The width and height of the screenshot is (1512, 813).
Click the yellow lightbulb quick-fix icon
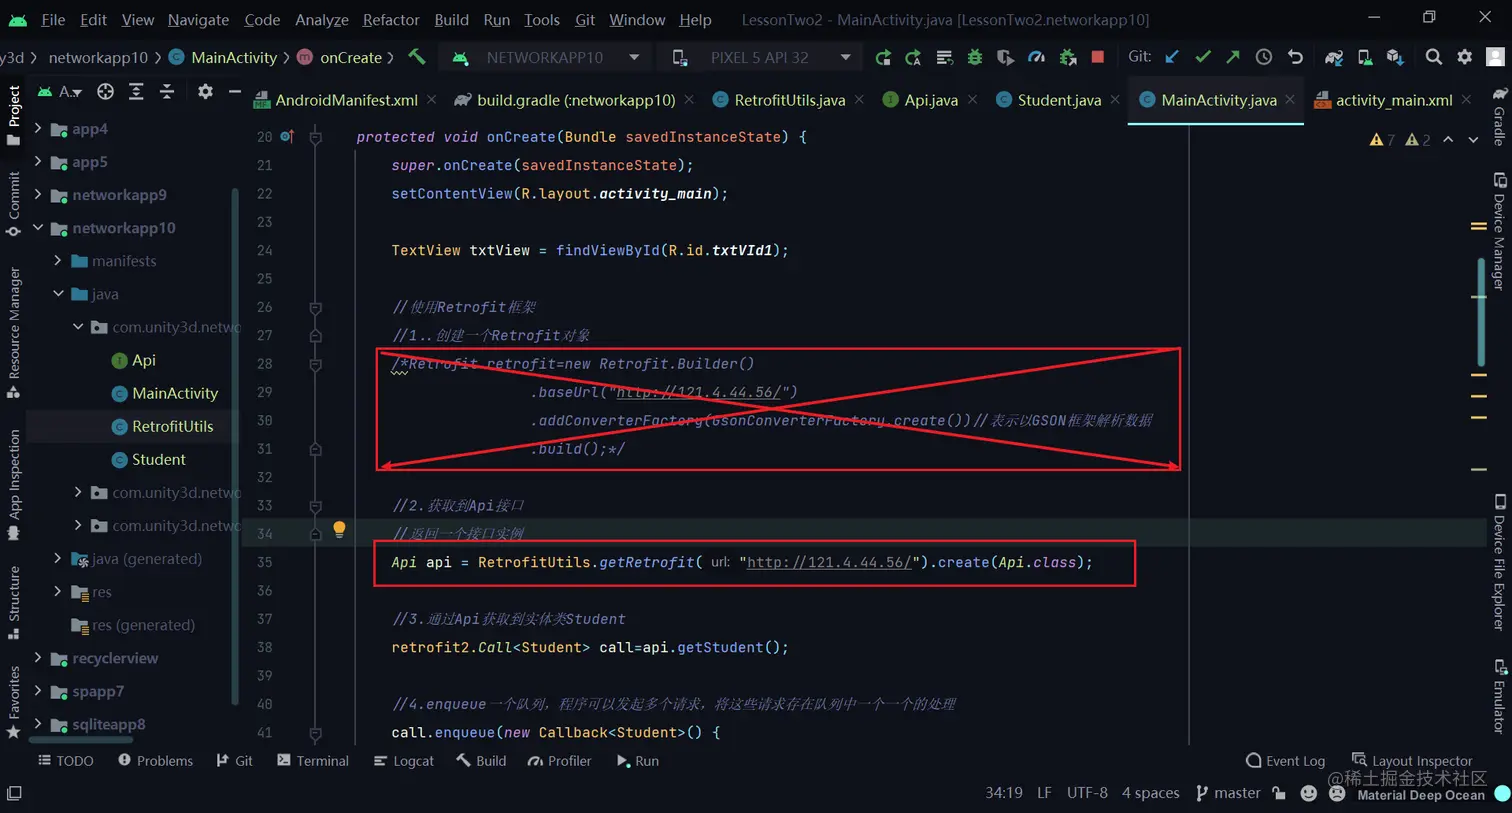pyautogui.click(x=339, y=529)
